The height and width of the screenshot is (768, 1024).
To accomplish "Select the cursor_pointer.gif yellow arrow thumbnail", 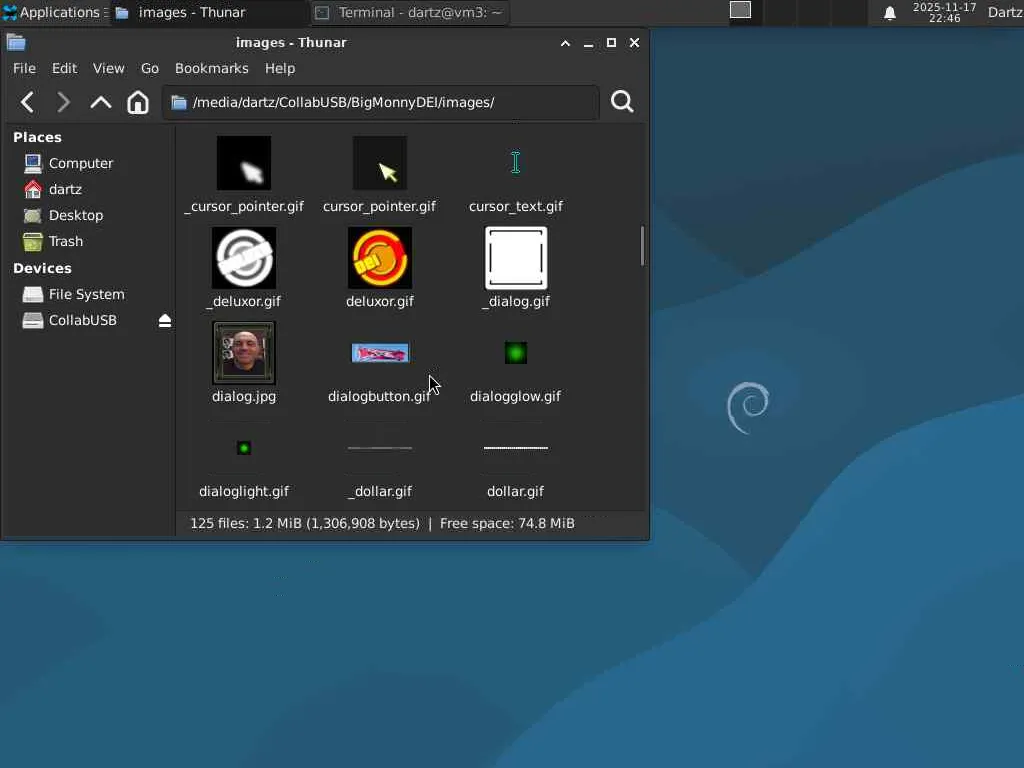I will [x=379, y=163].
